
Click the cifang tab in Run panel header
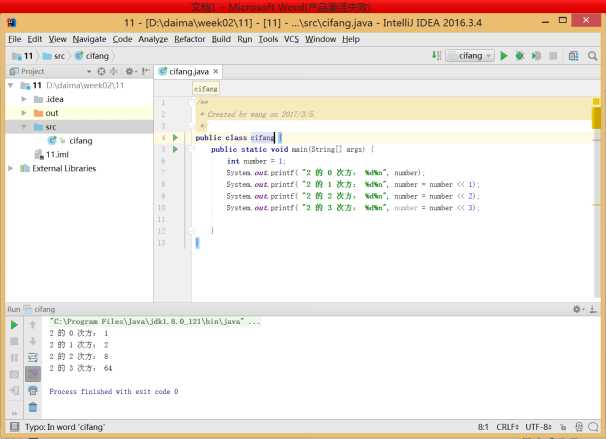(x=40, y=309)
